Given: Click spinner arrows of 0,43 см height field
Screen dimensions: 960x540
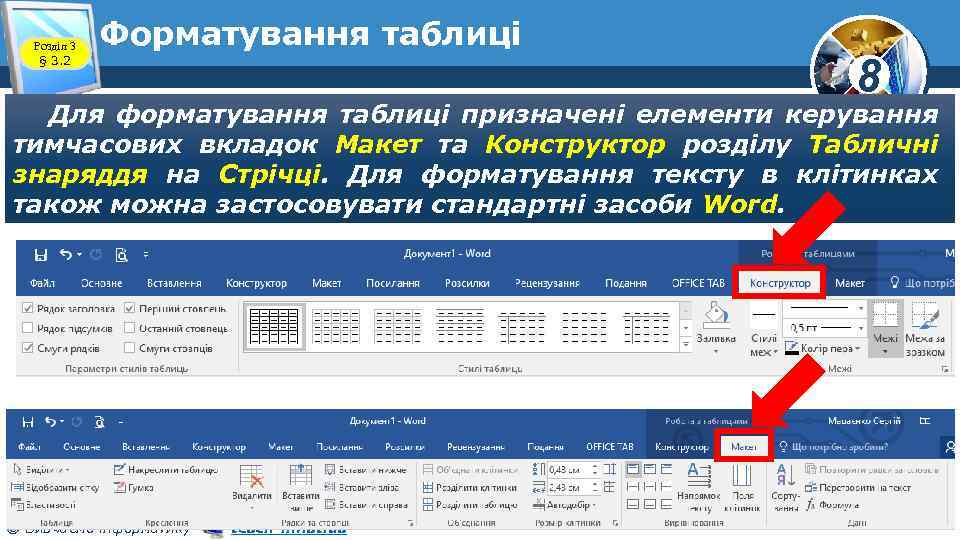Looking at the screenshot, I should pos(594,470).
